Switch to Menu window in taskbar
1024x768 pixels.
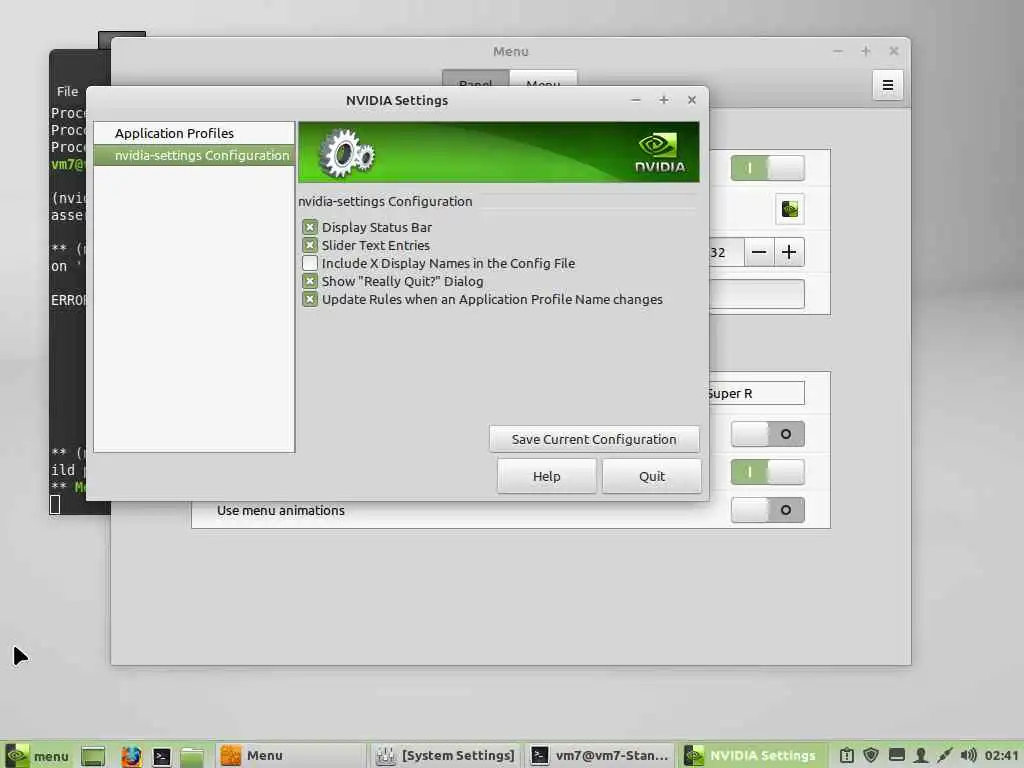tap(290, 756)
